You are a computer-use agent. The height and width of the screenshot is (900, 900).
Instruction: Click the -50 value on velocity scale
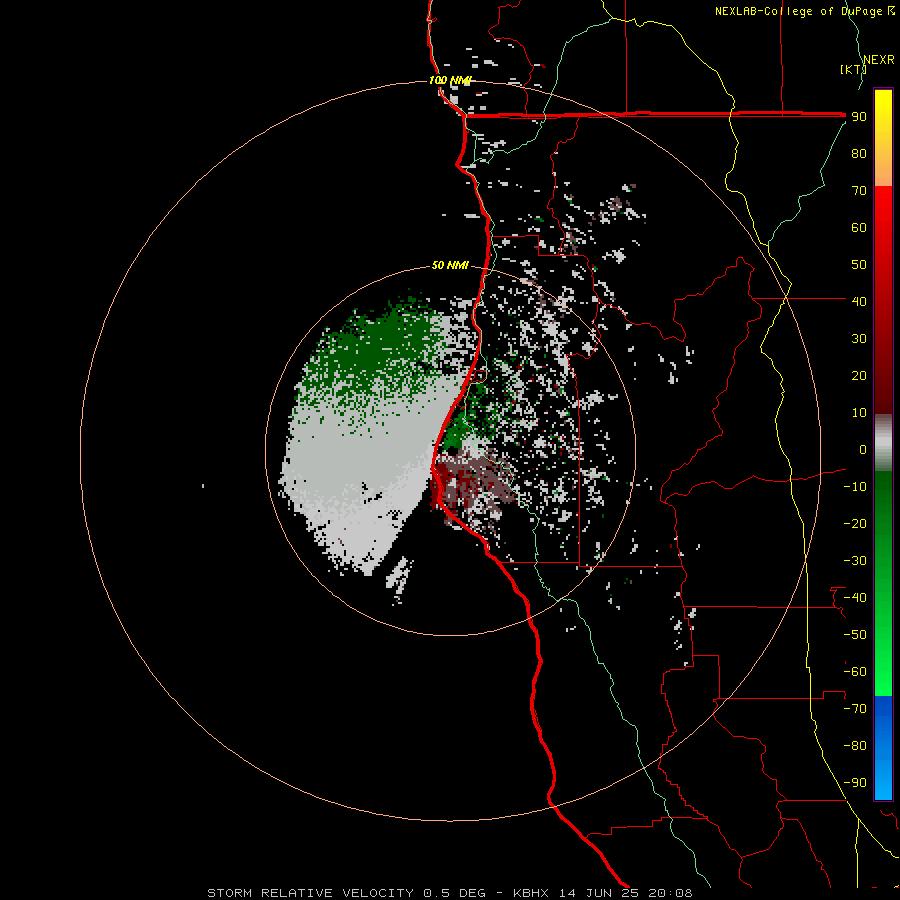(855, 635)
